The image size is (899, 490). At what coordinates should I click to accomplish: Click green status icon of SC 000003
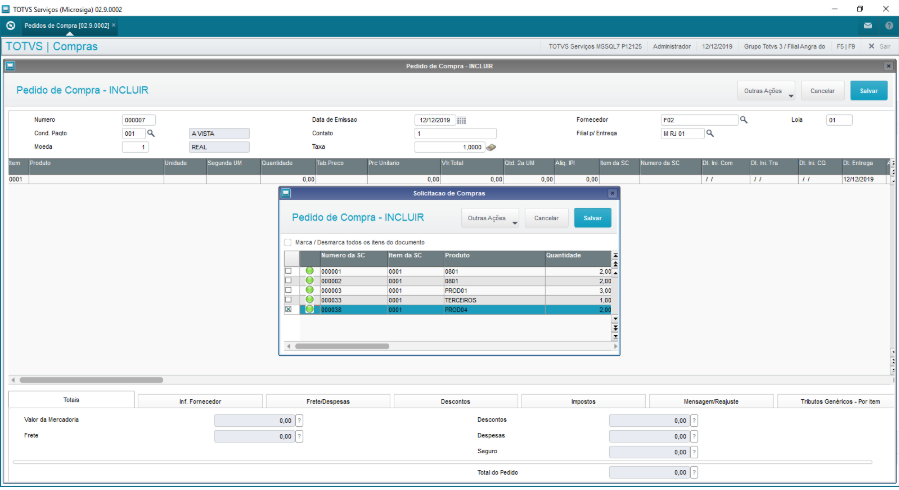[310, 290]
